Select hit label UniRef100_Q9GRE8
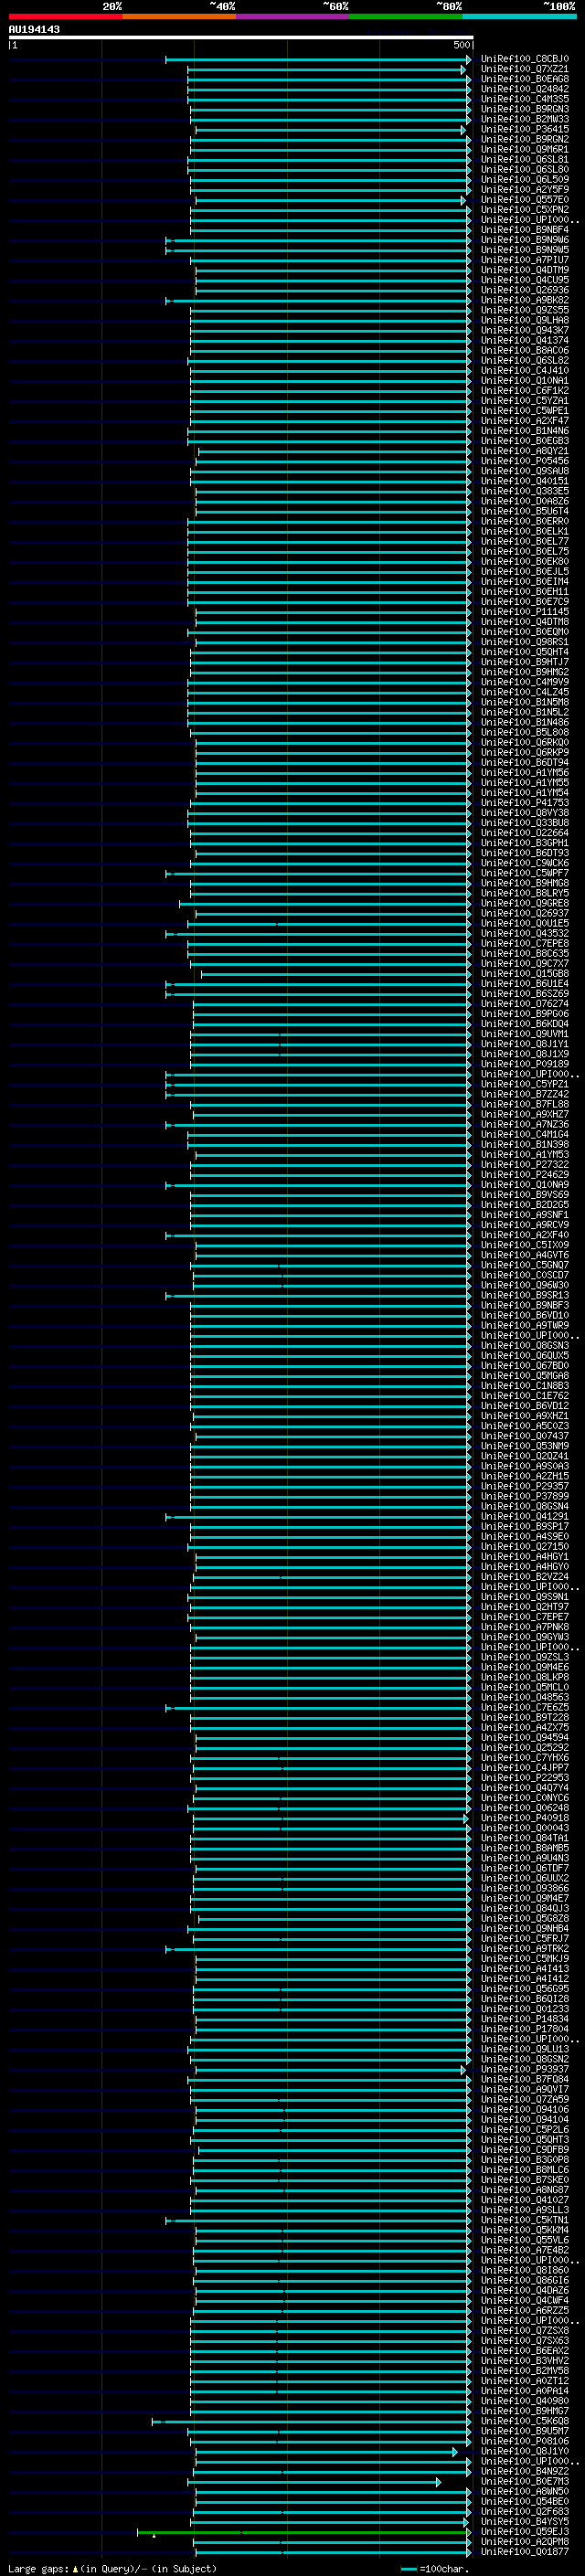Screen dimensions: 585x2576 (x=524, y=903)
